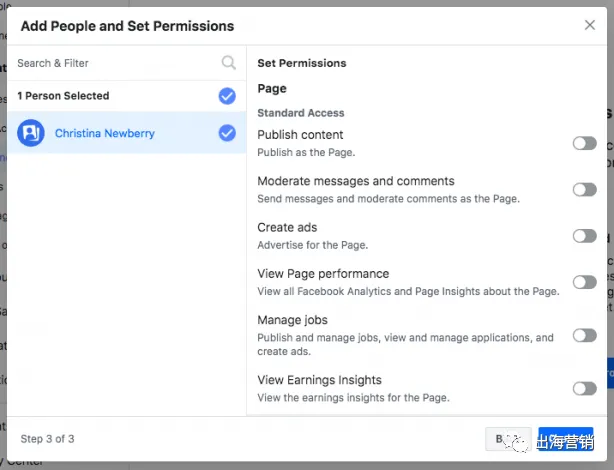The image size is (614, 470).
Task: Click the 'Set Permissions' heading
Action: tap(302, 63)
